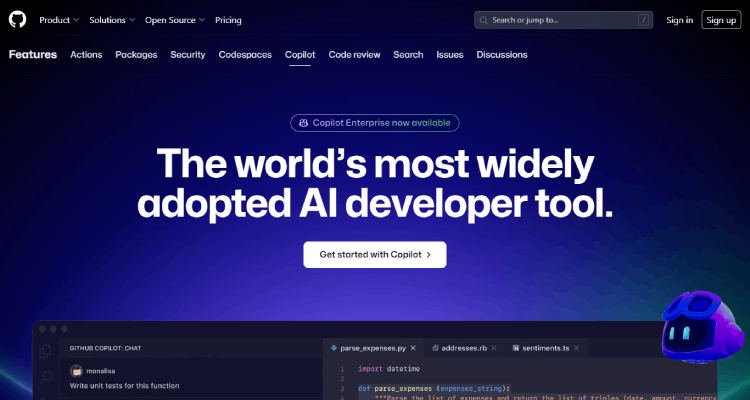Select the Copilot feature tab
The height and width of the screenshot is (400, 750).
300,55
